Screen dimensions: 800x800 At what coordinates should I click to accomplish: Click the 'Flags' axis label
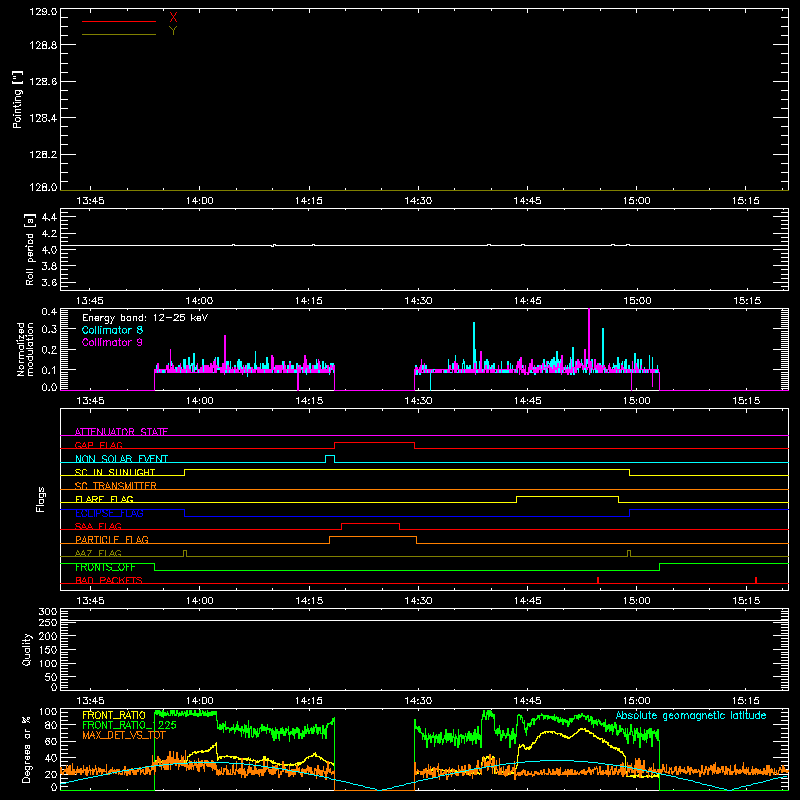40,499
